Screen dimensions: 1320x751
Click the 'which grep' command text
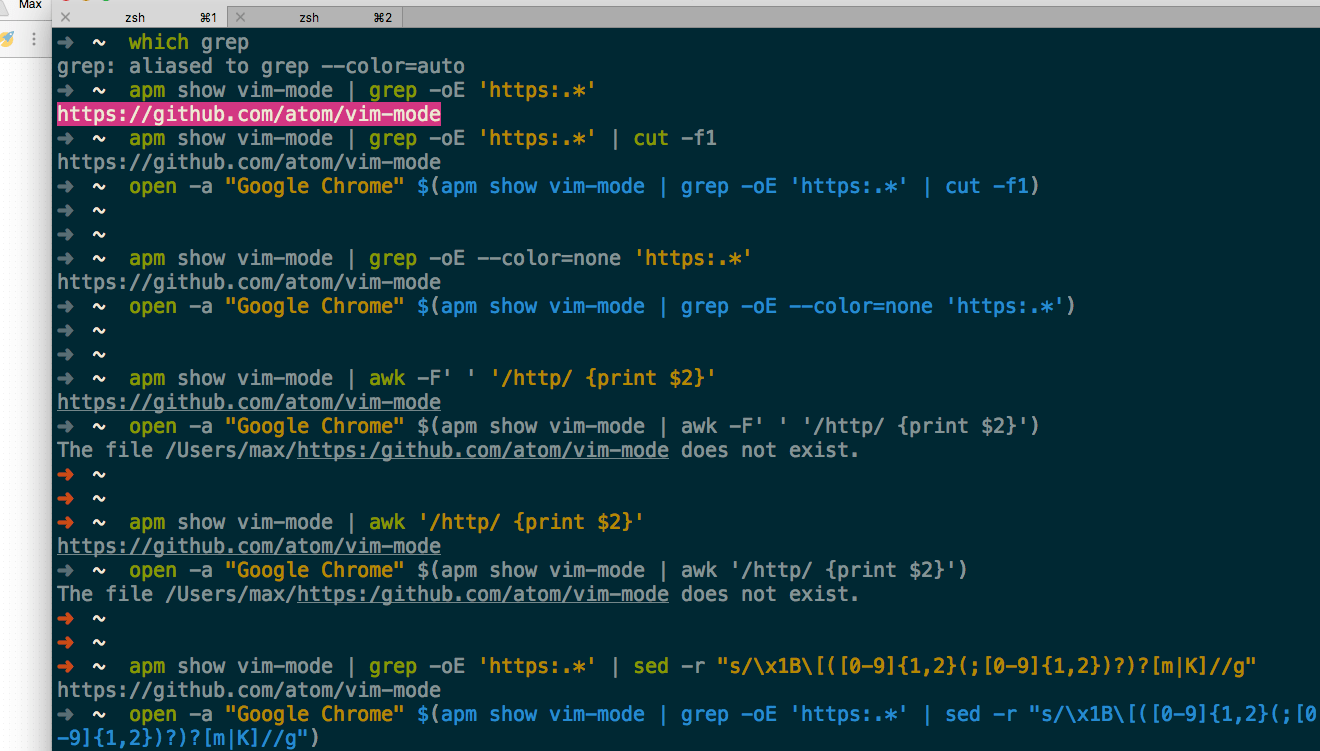click(x=188, y=42)
